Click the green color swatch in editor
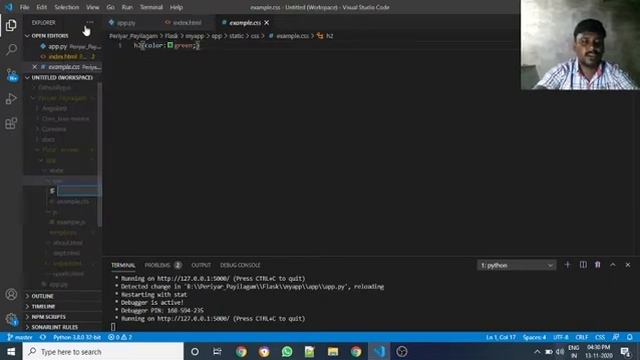 click(x=170, y=45)
